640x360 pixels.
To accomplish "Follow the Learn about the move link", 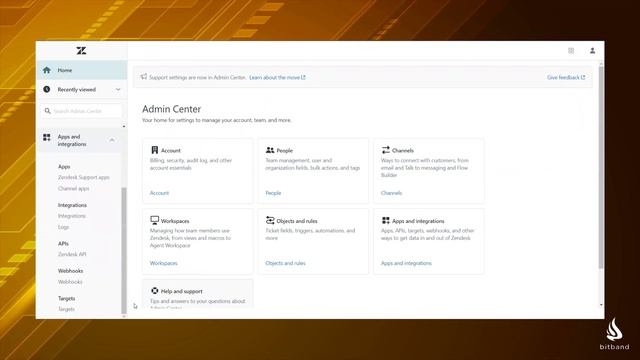I will [277, 78].
